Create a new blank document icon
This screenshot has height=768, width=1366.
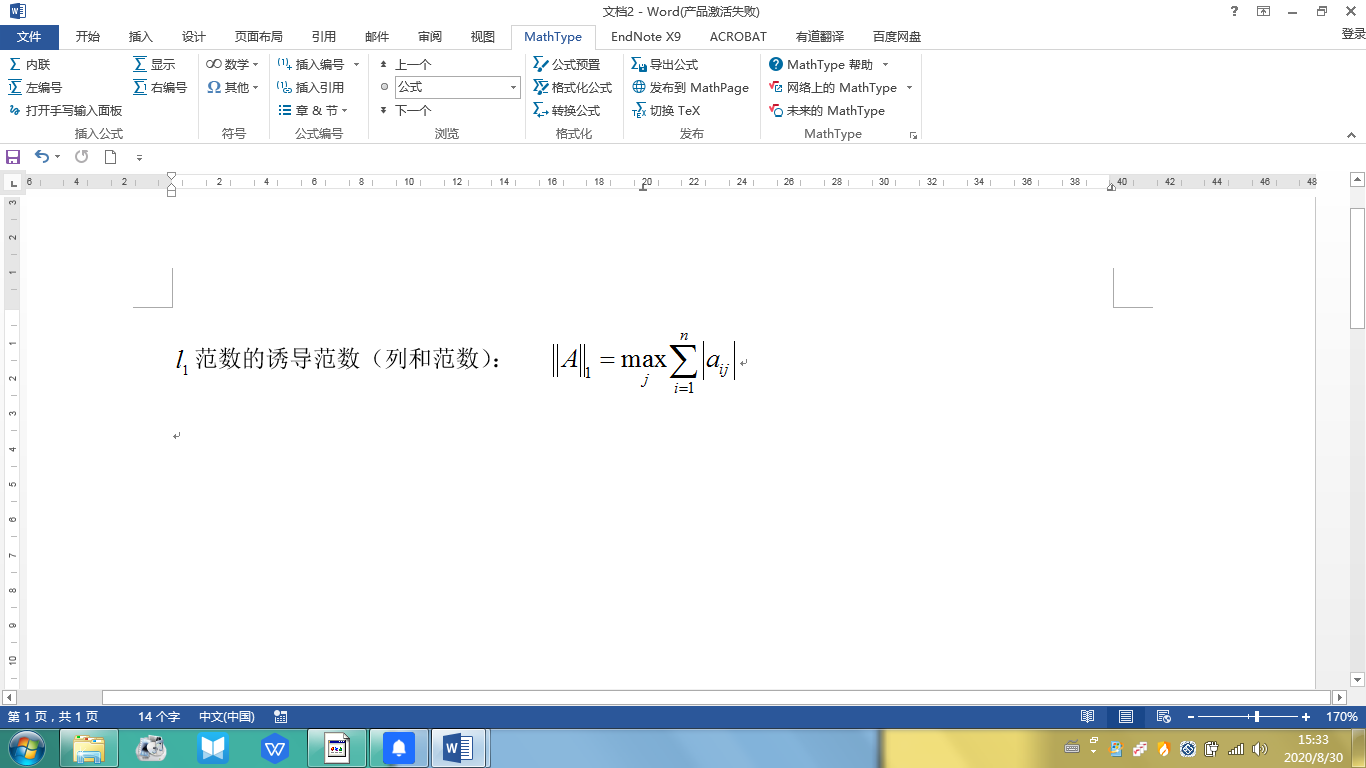(x=111, y=157)
